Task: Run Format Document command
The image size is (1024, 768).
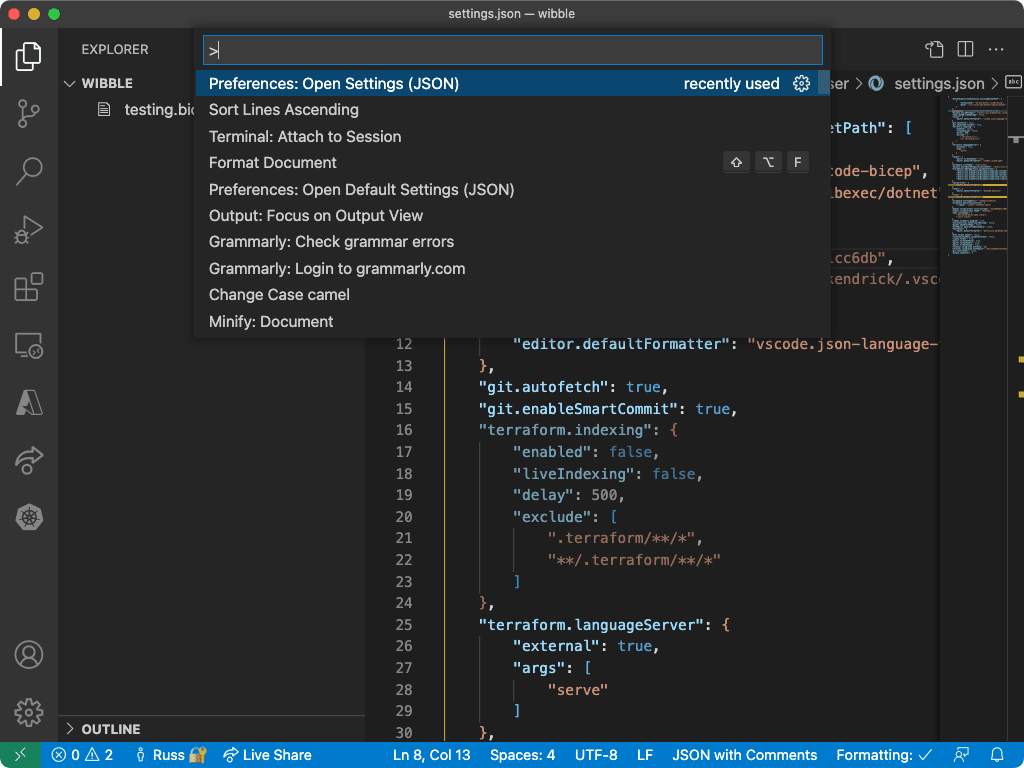Action: [x=513, y=163]
